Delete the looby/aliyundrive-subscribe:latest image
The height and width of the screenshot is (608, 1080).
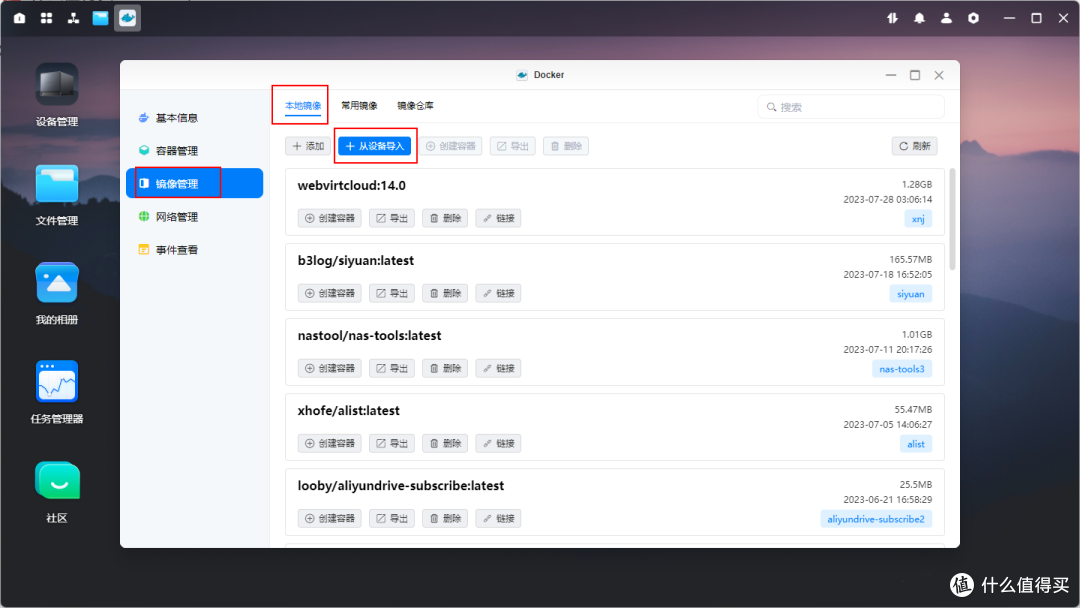click(445, 518)
